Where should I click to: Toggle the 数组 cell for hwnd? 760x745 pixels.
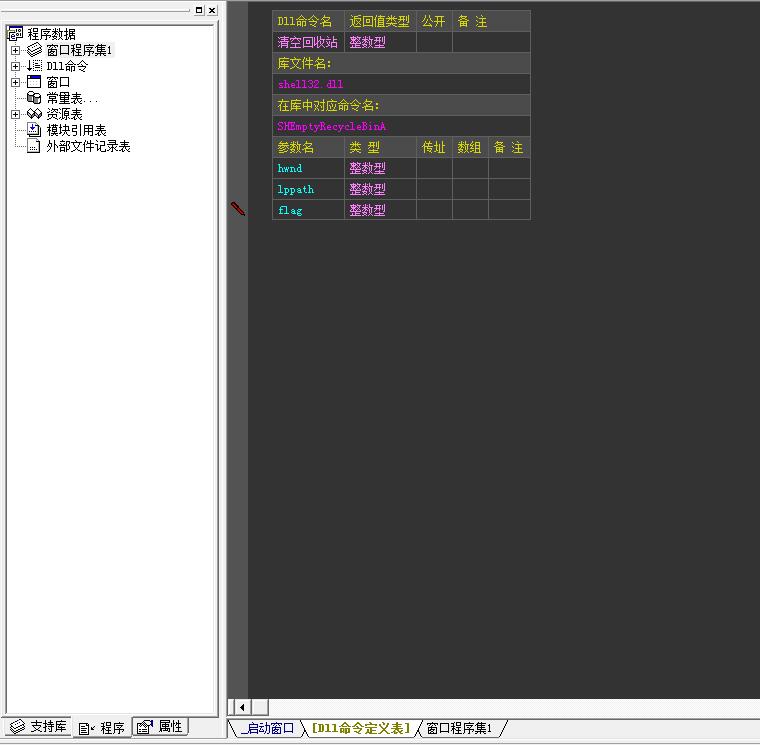point(470,169)
